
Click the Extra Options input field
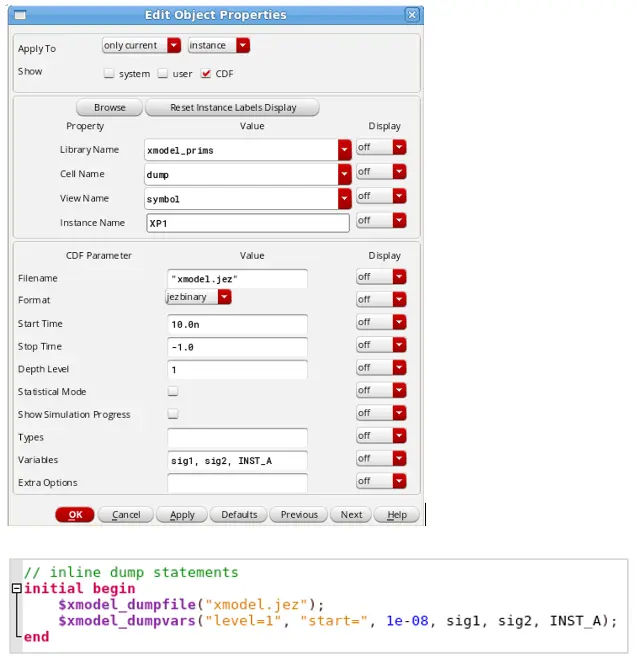(237, 483)
